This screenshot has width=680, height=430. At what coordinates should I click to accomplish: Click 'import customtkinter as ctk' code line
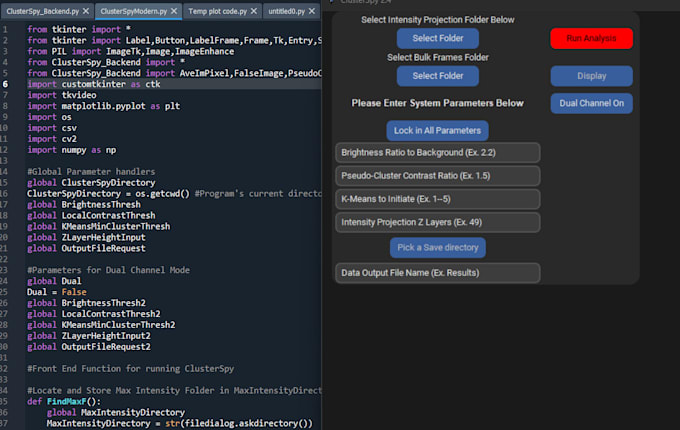(94, 84)
